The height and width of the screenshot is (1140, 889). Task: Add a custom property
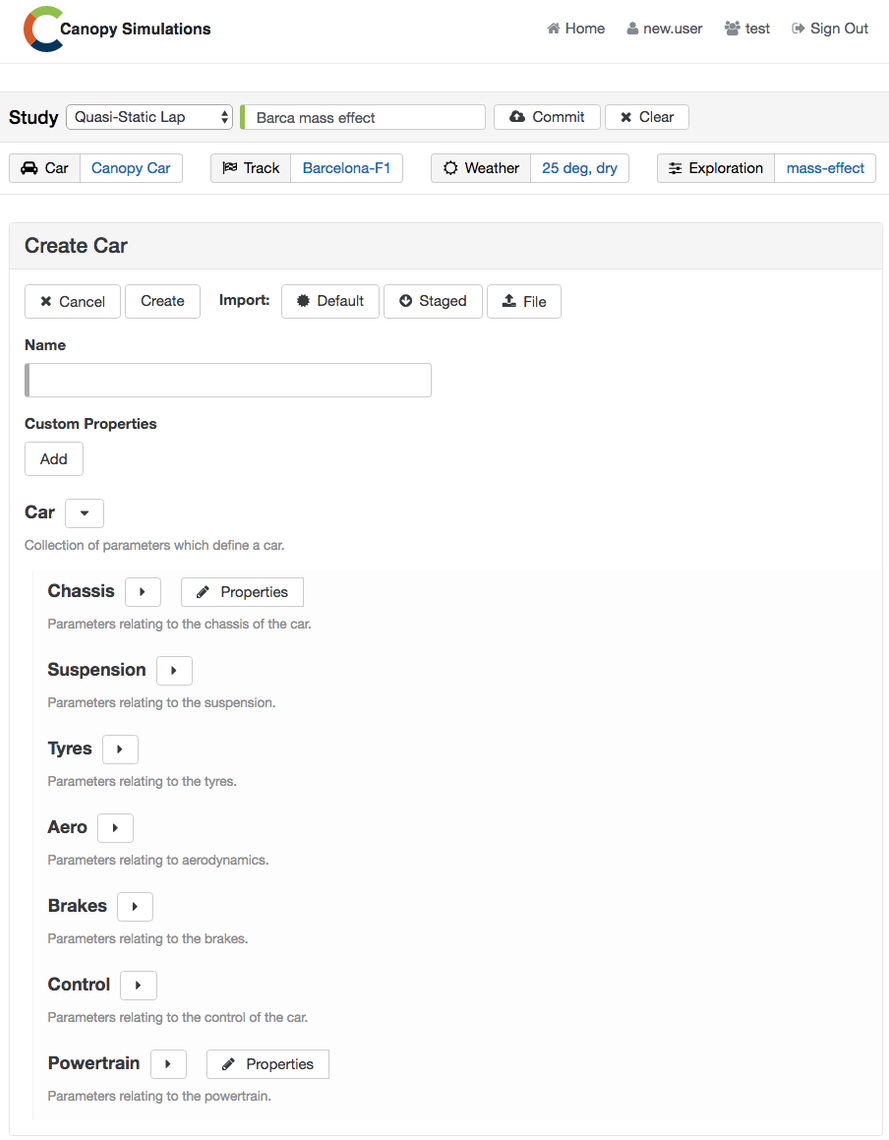54,459
